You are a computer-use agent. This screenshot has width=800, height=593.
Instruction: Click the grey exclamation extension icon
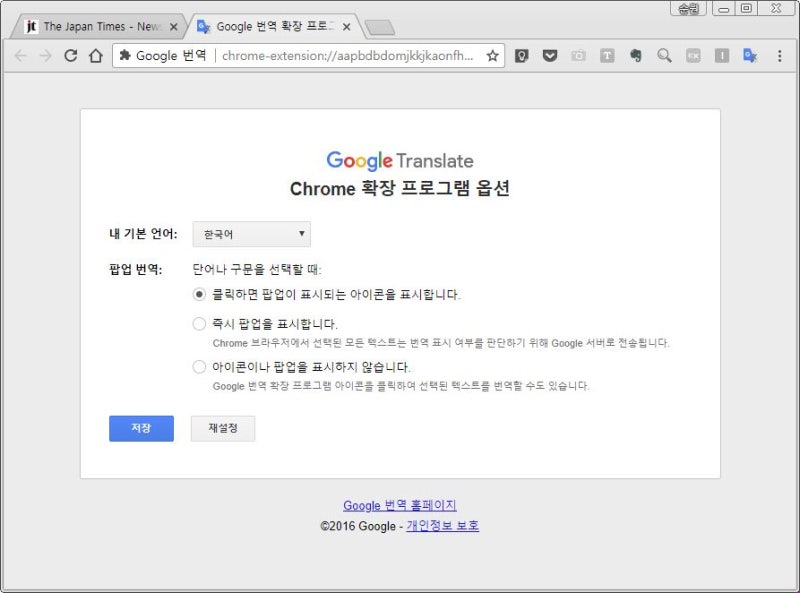[721, 56]
